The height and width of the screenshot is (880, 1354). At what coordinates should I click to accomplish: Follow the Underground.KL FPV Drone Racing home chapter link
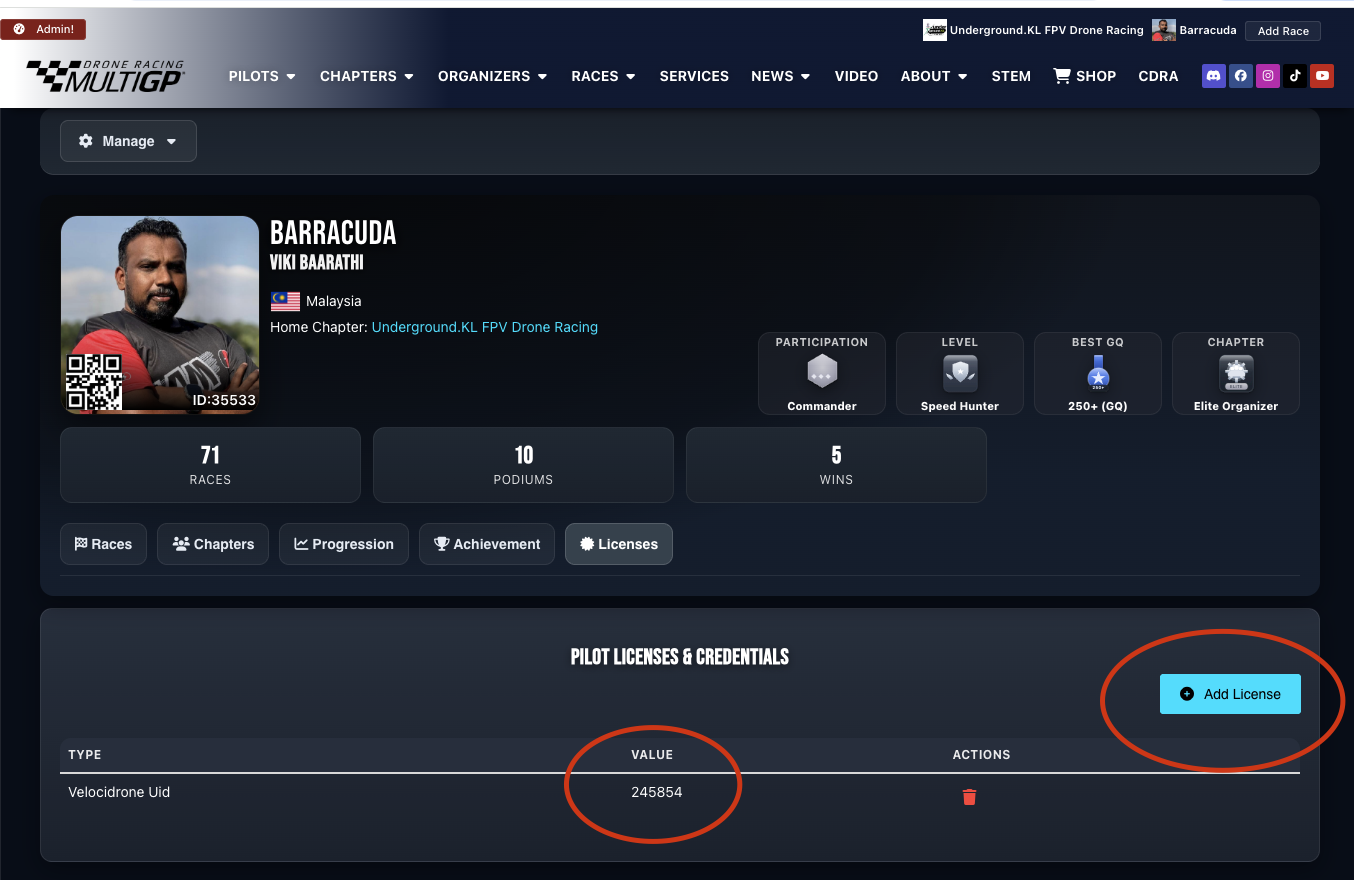coord(484,327)
